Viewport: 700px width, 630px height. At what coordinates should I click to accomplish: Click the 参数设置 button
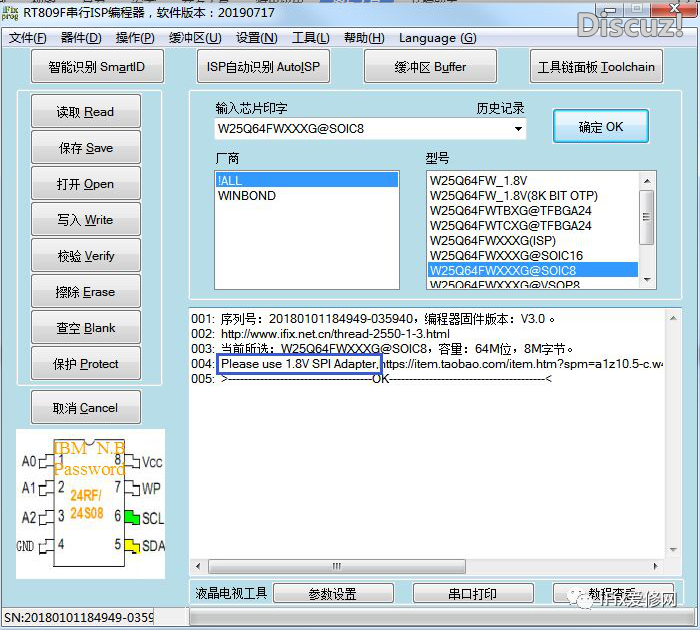[333, 594]
